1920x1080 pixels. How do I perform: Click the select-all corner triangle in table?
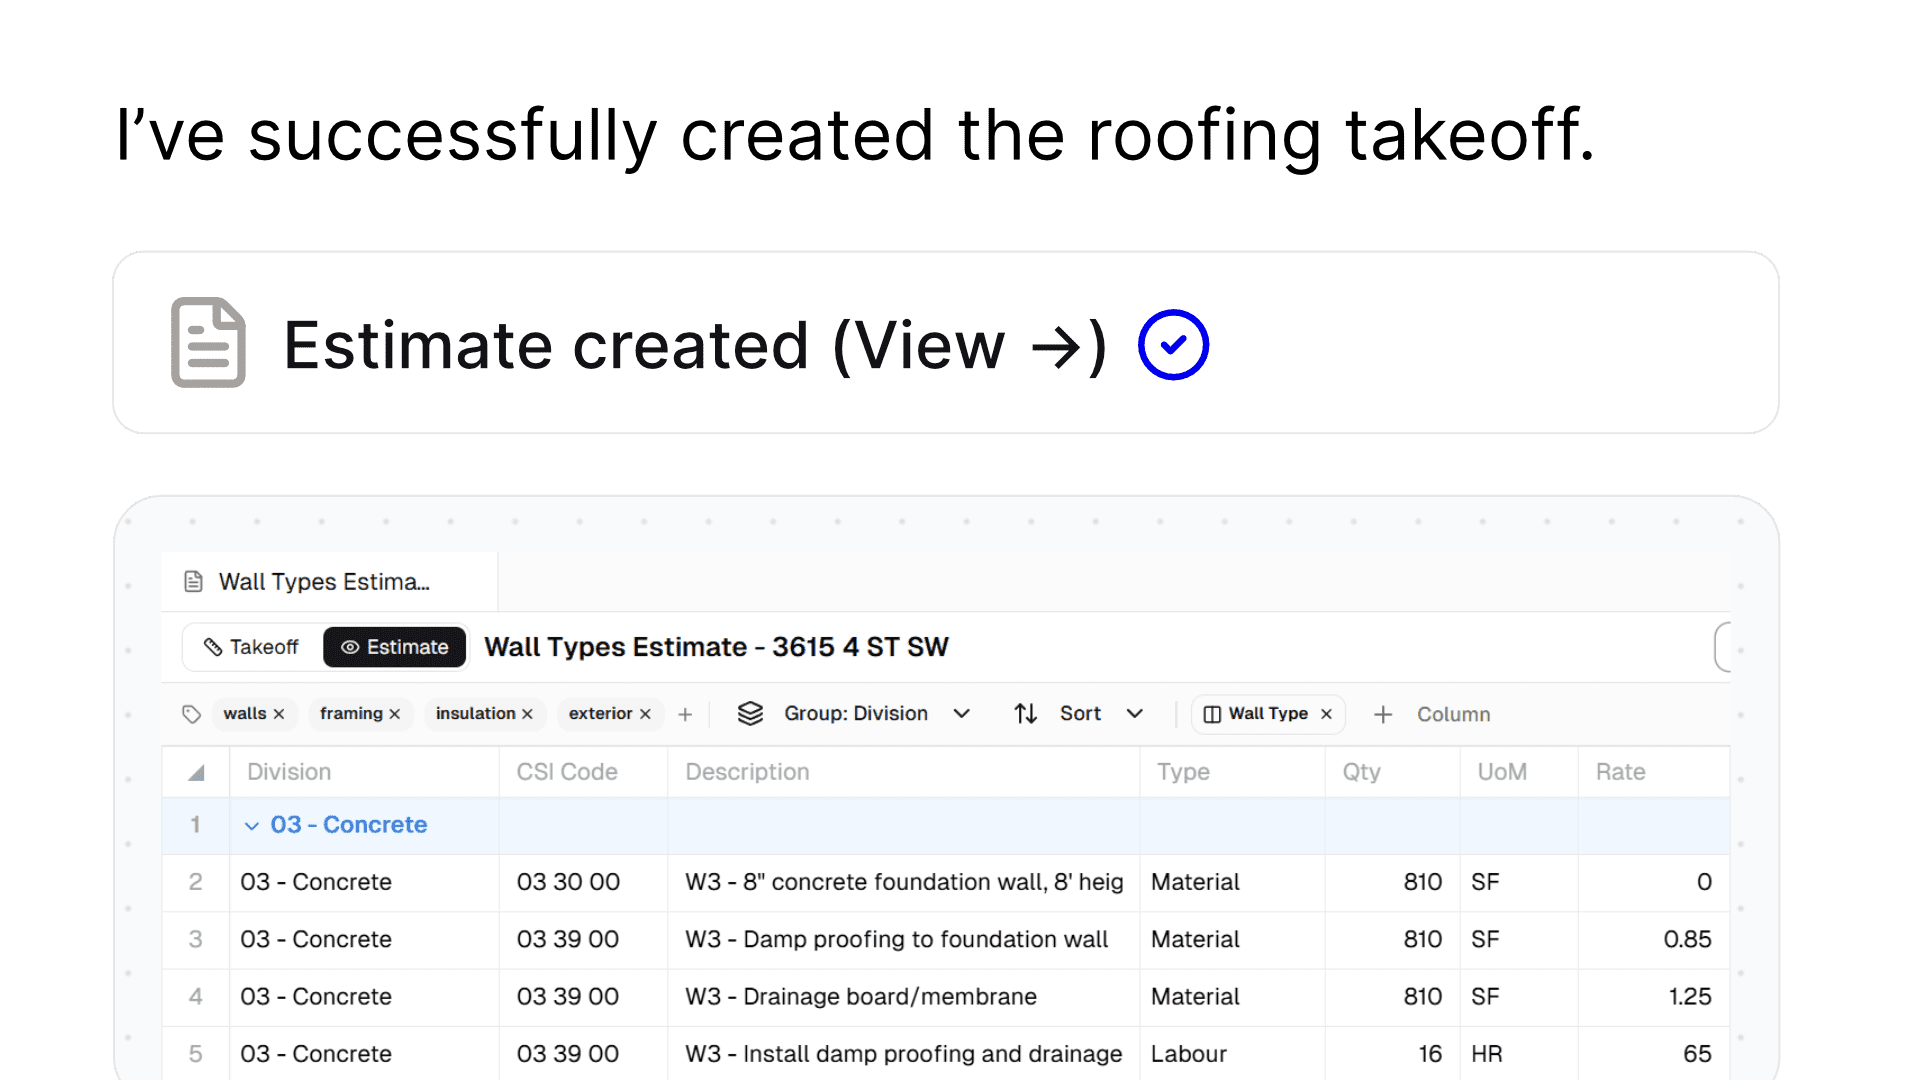196,772
